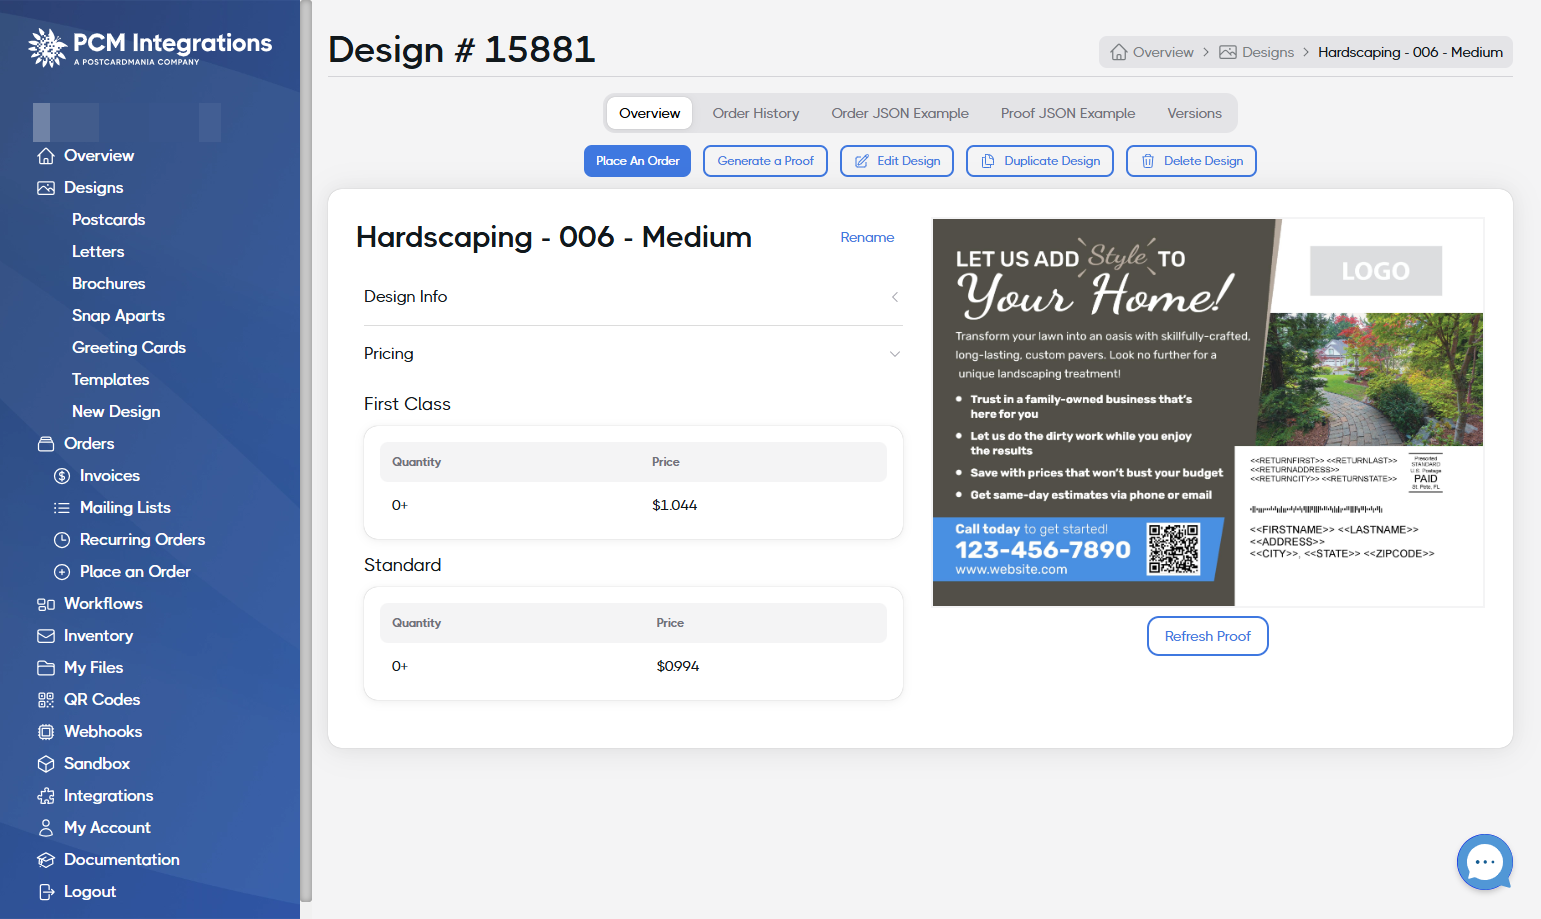This screenshot has width=1541, height=919.
Task: Click the Designs breadcrumb link
Action: pos(1256,52)
